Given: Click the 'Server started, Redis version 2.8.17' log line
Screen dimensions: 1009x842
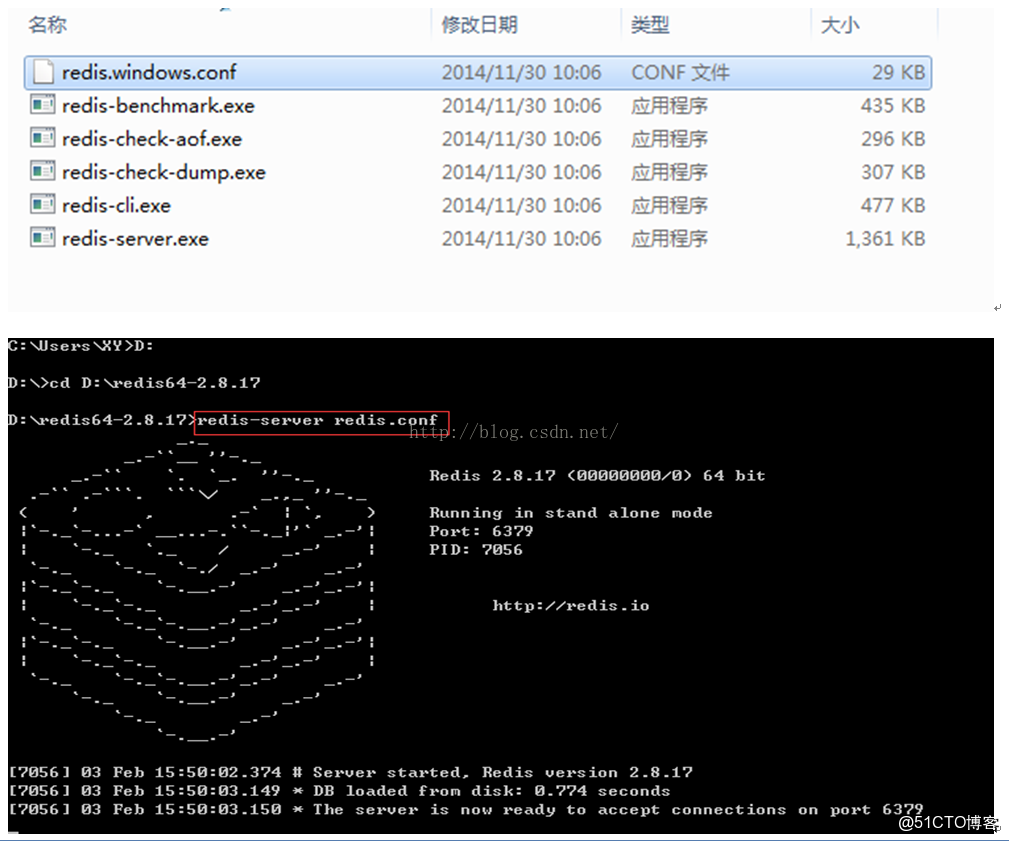Looking at the screenshot, I should (x=351, y=772).
